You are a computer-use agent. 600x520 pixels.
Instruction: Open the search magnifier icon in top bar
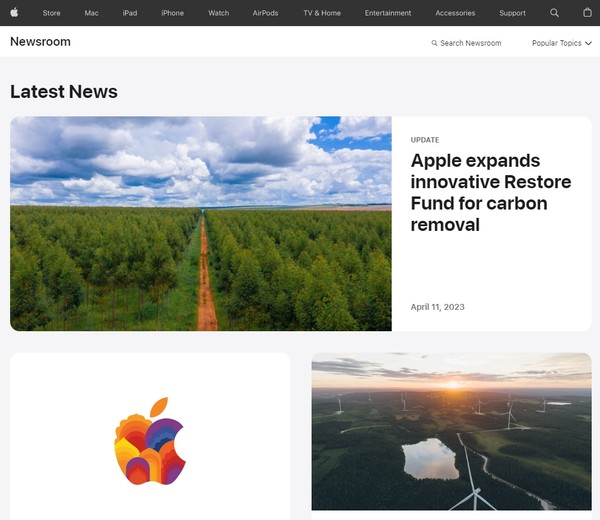pyautogui.click(x=555, y=13)
